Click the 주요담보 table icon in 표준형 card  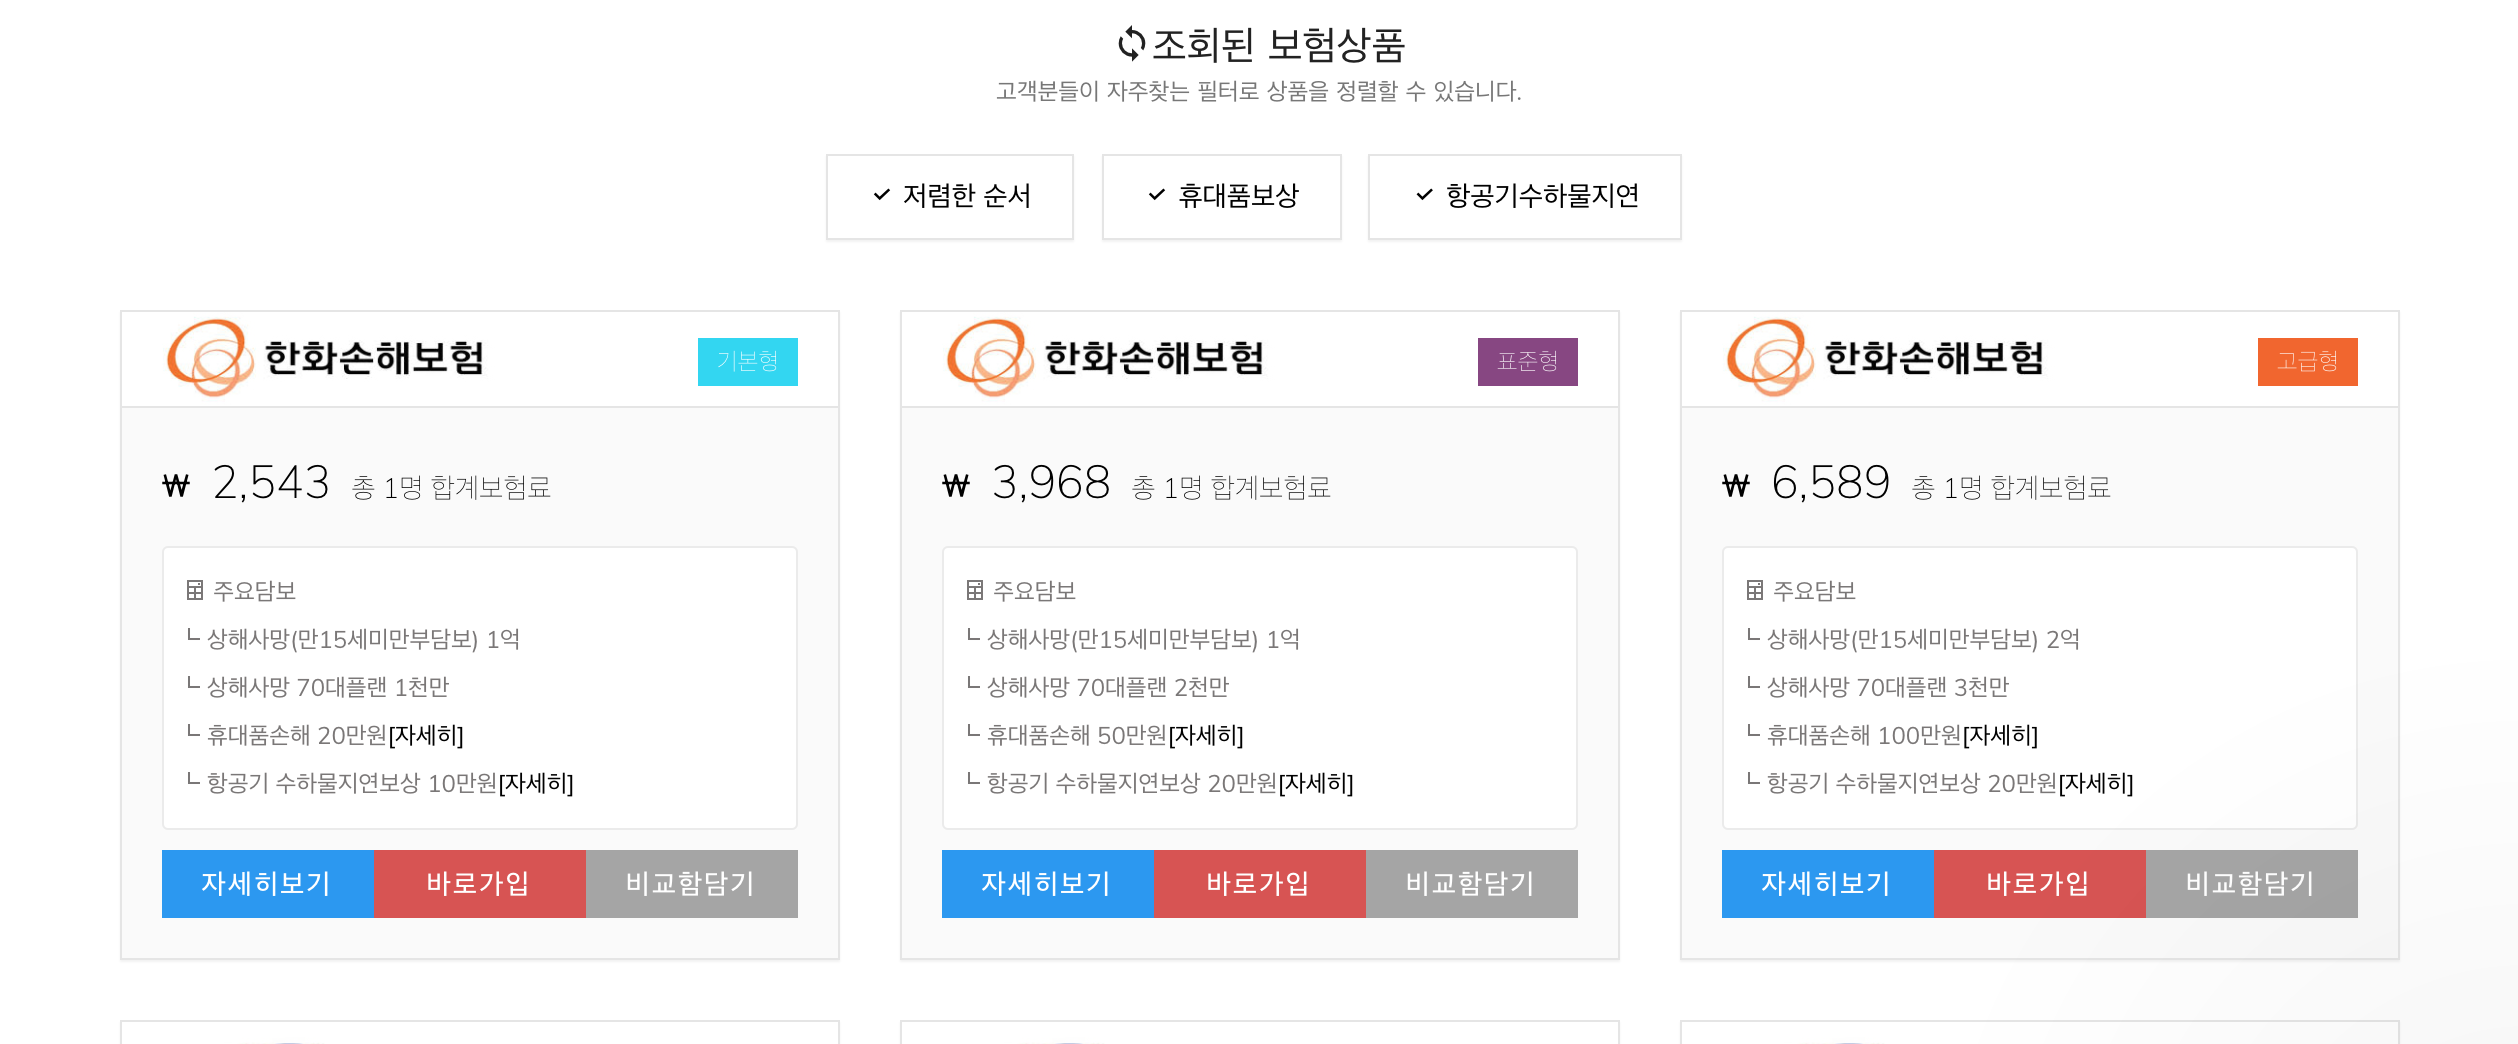pyautogui.click(x=975, y=590)
